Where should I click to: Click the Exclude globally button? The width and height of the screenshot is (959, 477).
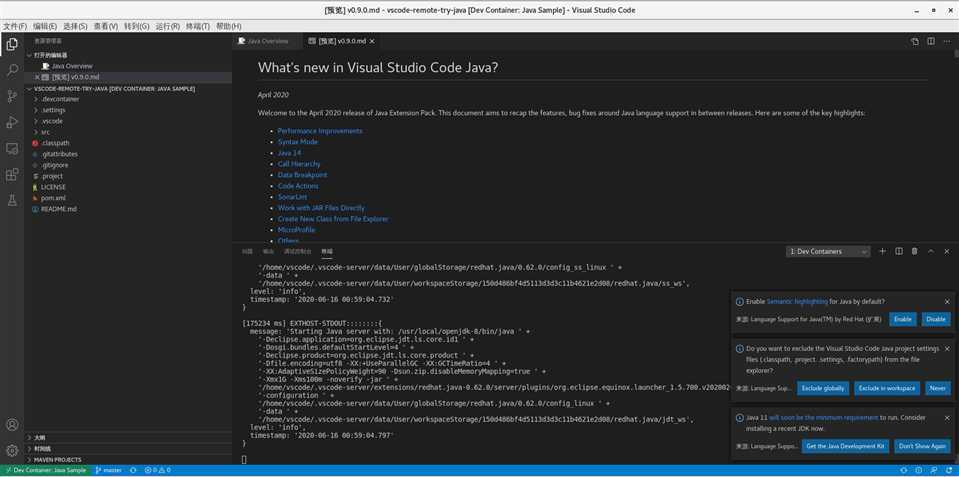tap(823, 388)
